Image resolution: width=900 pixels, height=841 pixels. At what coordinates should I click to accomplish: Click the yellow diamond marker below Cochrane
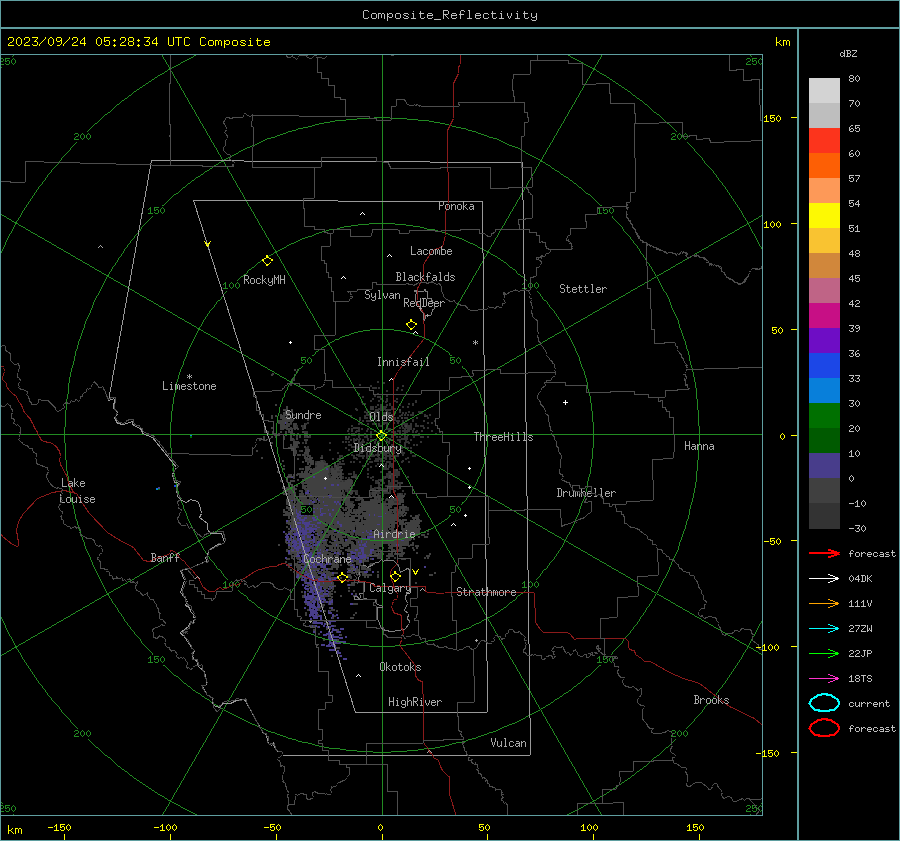pos(342,577)
